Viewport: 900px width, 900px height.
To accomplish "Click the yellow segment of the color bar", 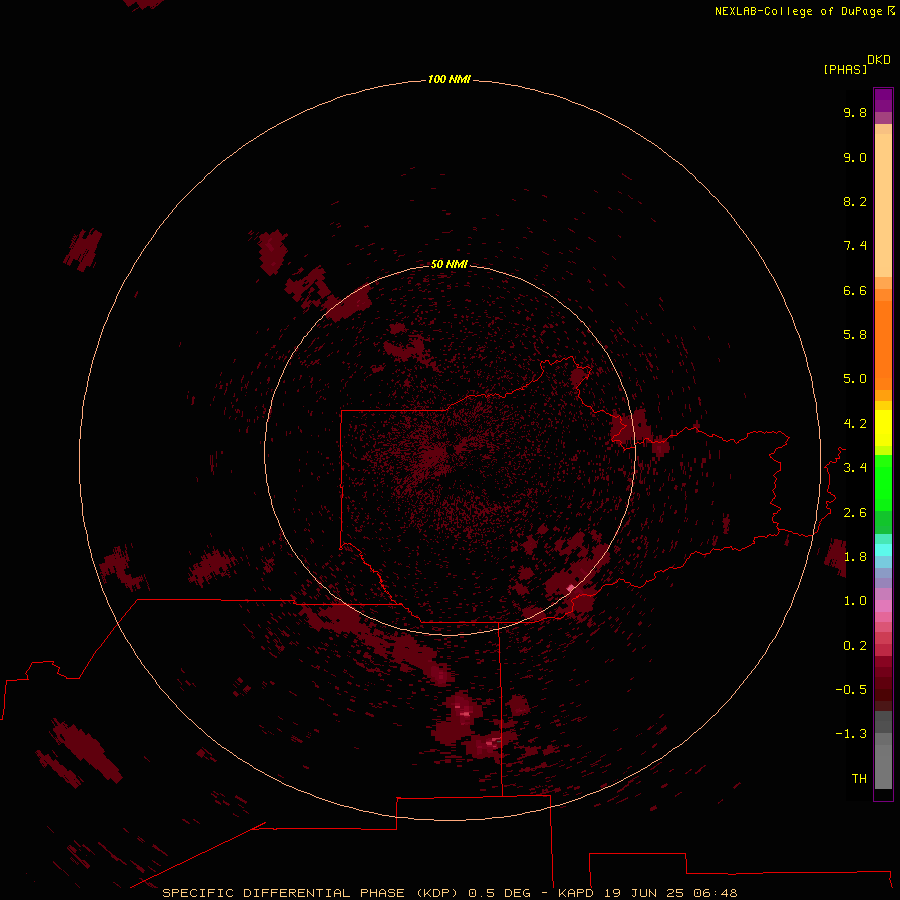I will [x=883, y=428].
